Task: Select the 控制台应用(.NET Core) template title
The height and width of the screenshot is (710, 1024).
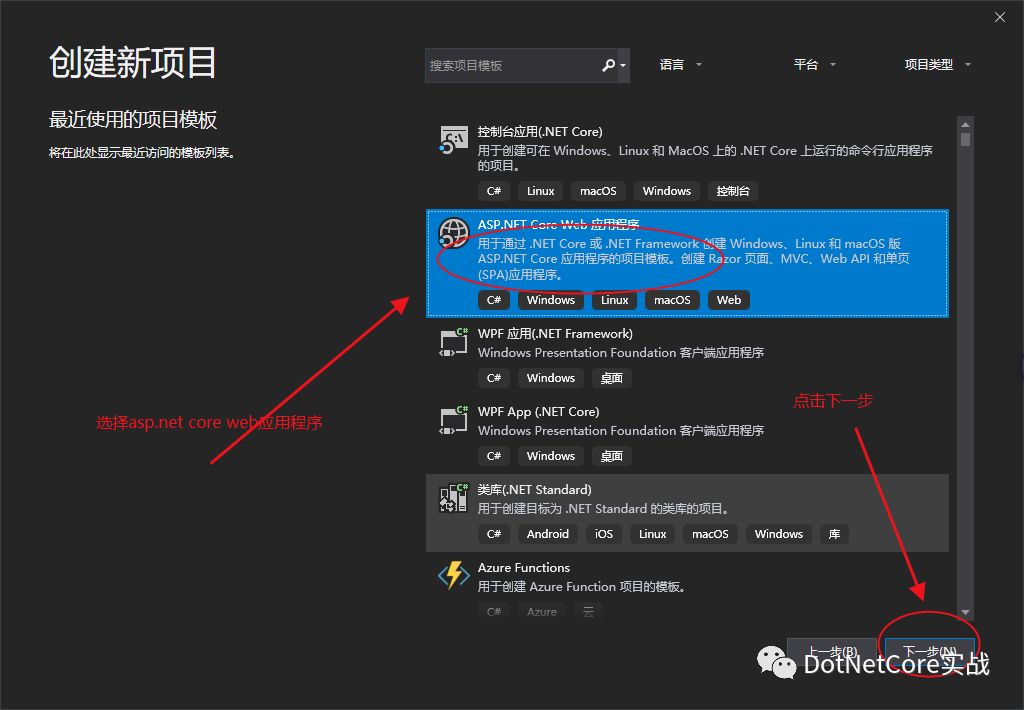Action: click(539, 131)
